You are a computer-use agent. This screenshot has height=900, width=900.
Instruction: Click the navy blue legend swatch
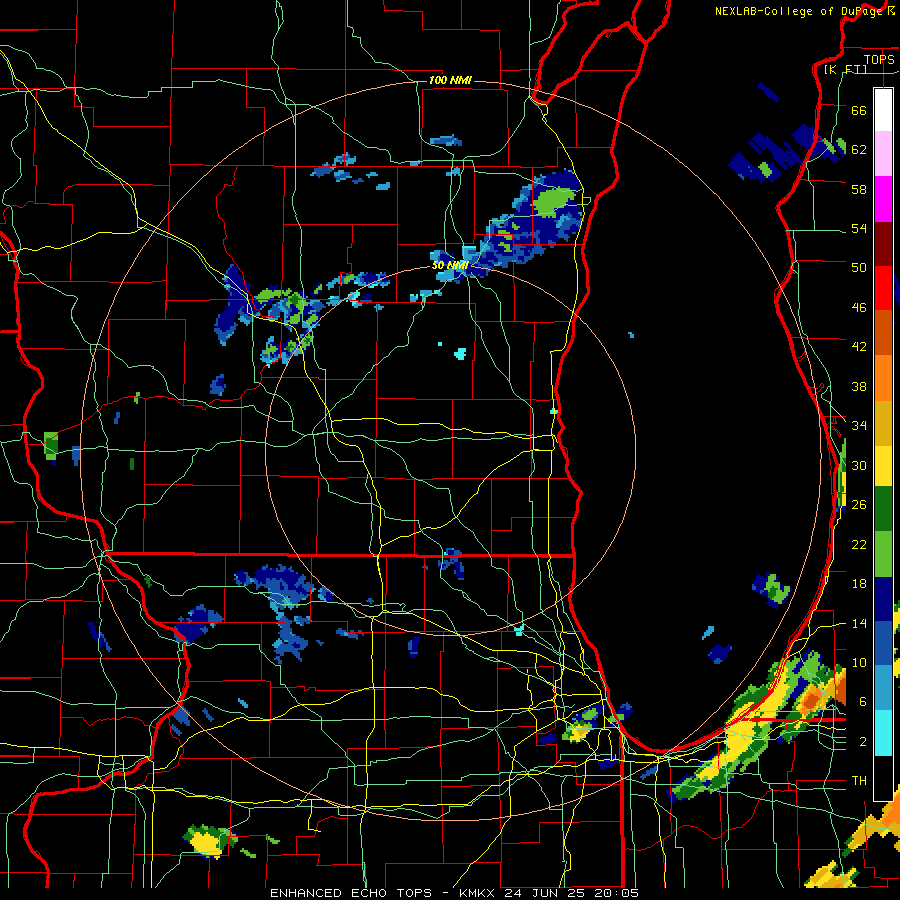tap(883, 599)
